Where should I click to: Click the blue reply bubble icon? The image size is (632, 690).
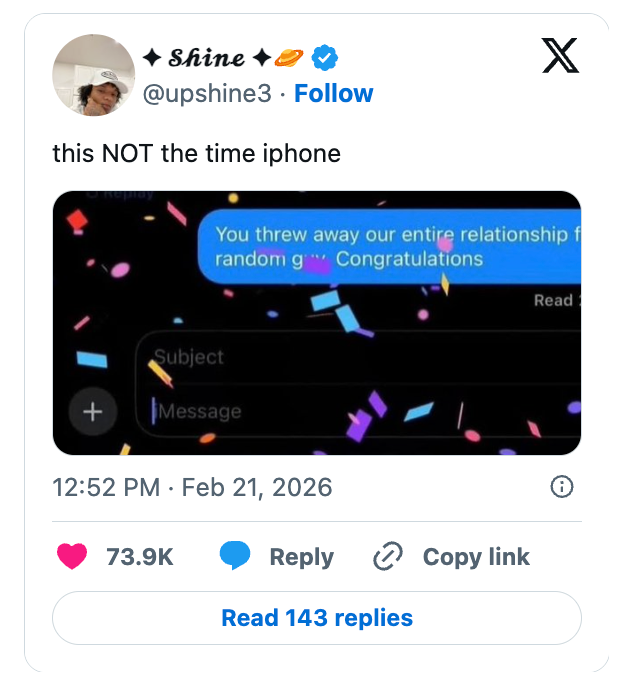234,557
